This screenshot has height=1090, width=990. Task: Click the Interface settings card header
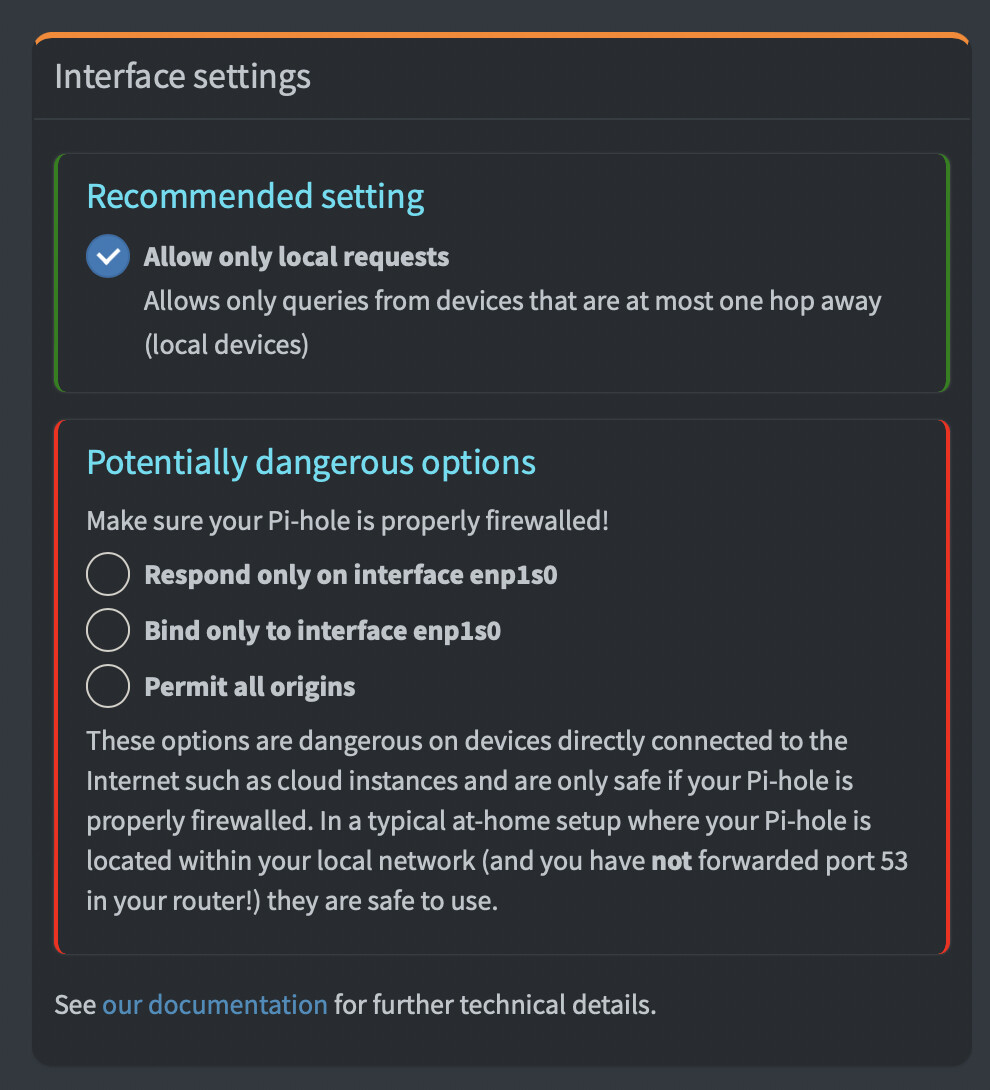[183, 76]
